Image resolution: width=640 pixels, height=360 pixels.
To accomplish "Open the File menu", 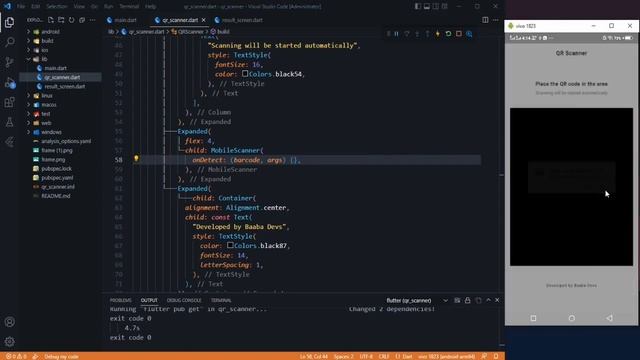I will coord(21,6).
